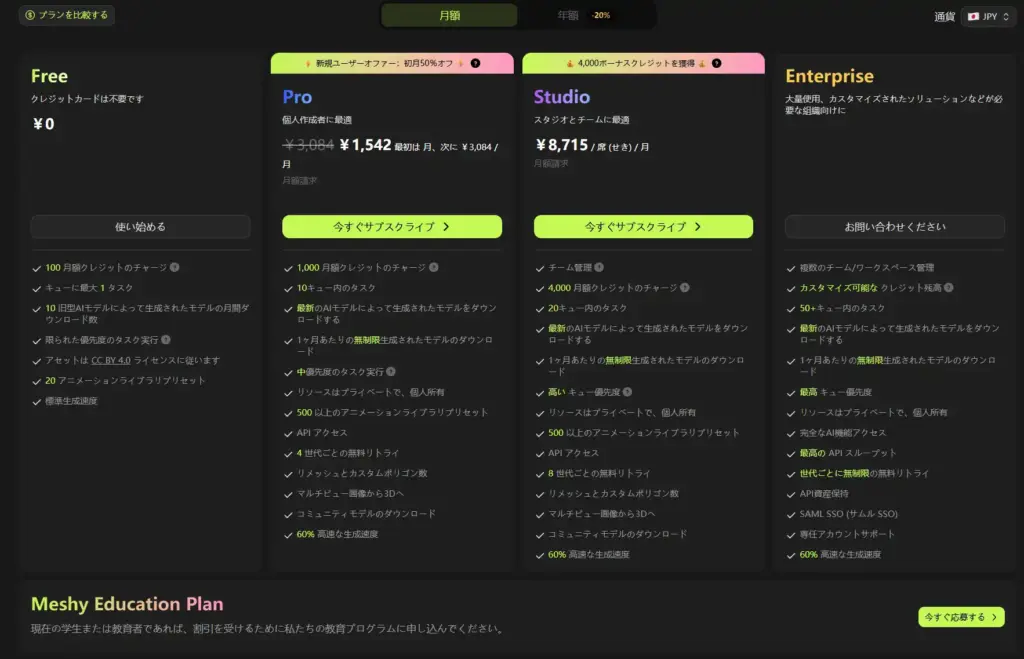Image resolution: width=1024 pixels, height=659 pixels.
Task: Click Free plan 使い始める button
Action: click(x=140, y=227)
